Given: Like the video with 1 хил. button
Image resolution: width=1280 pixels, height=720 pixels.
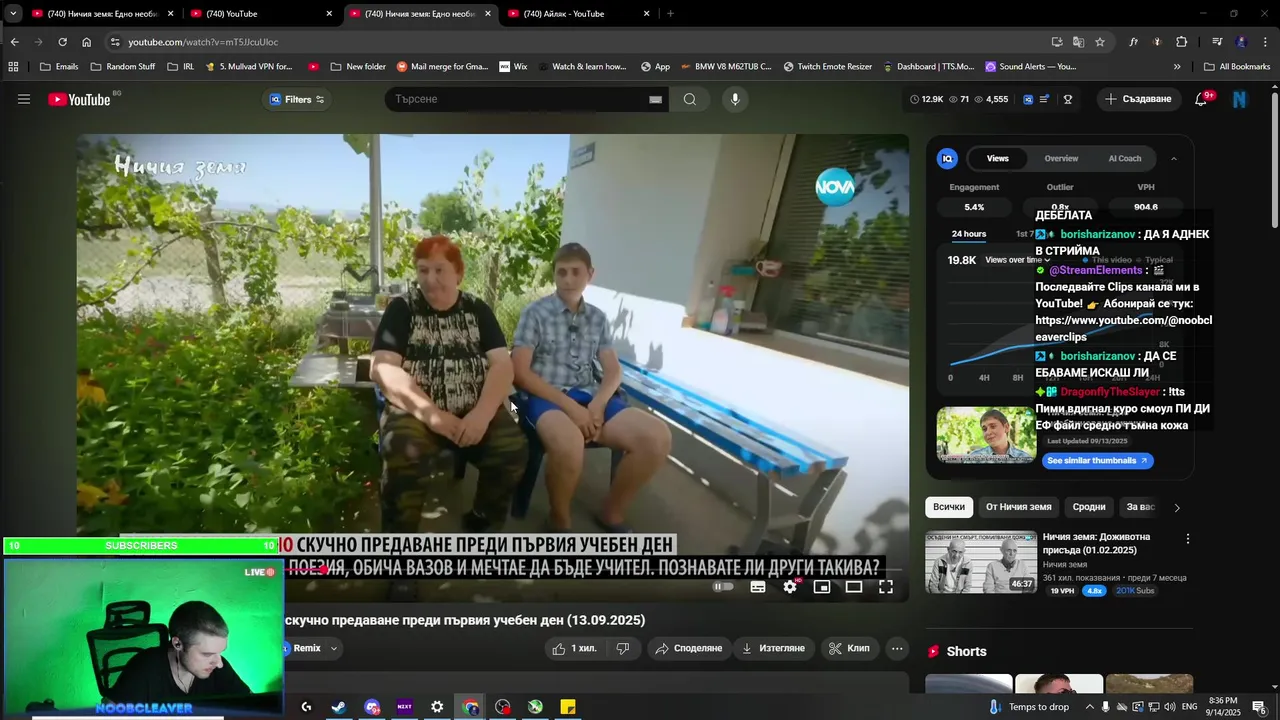Looking at the screenshot, I should 575,648.
